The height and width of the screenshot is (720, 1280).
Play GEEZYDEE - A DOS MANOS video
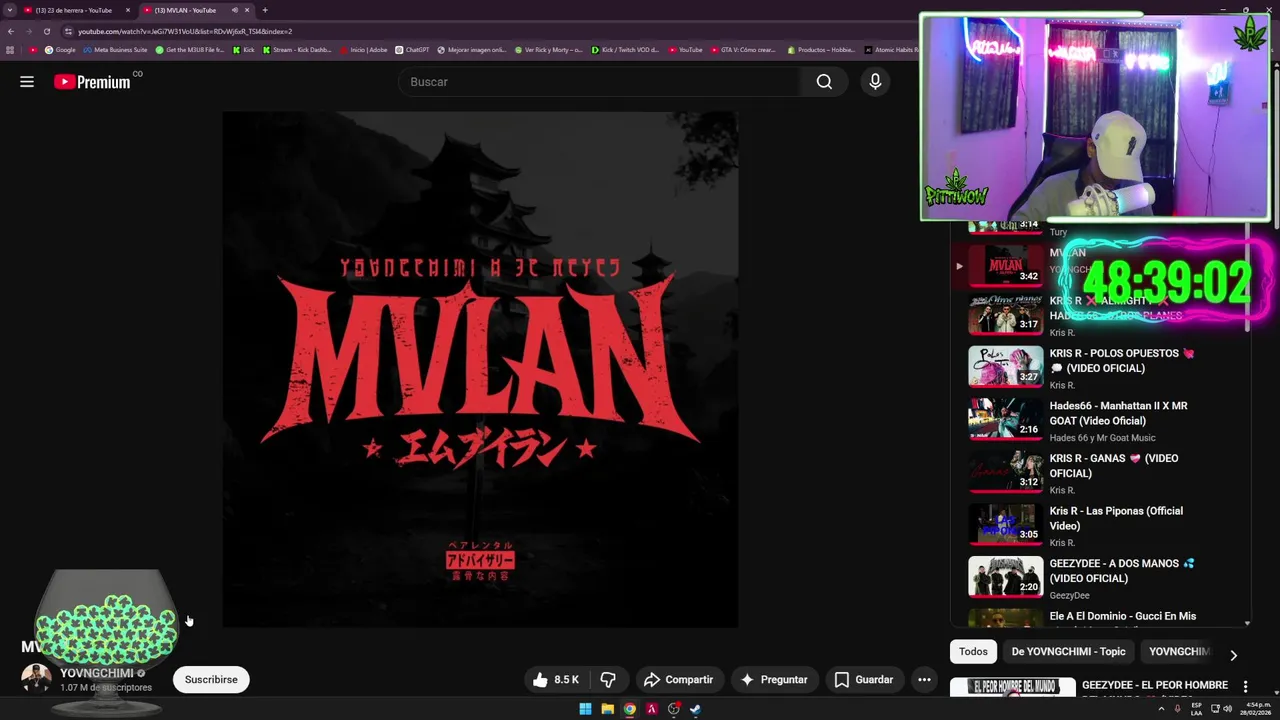pos(1098,577)
